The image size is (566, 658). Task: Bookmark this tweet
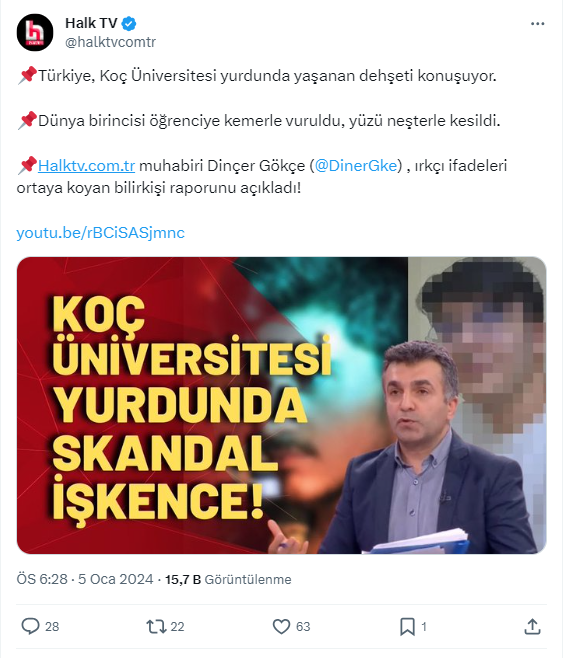[x=407, y=627]
